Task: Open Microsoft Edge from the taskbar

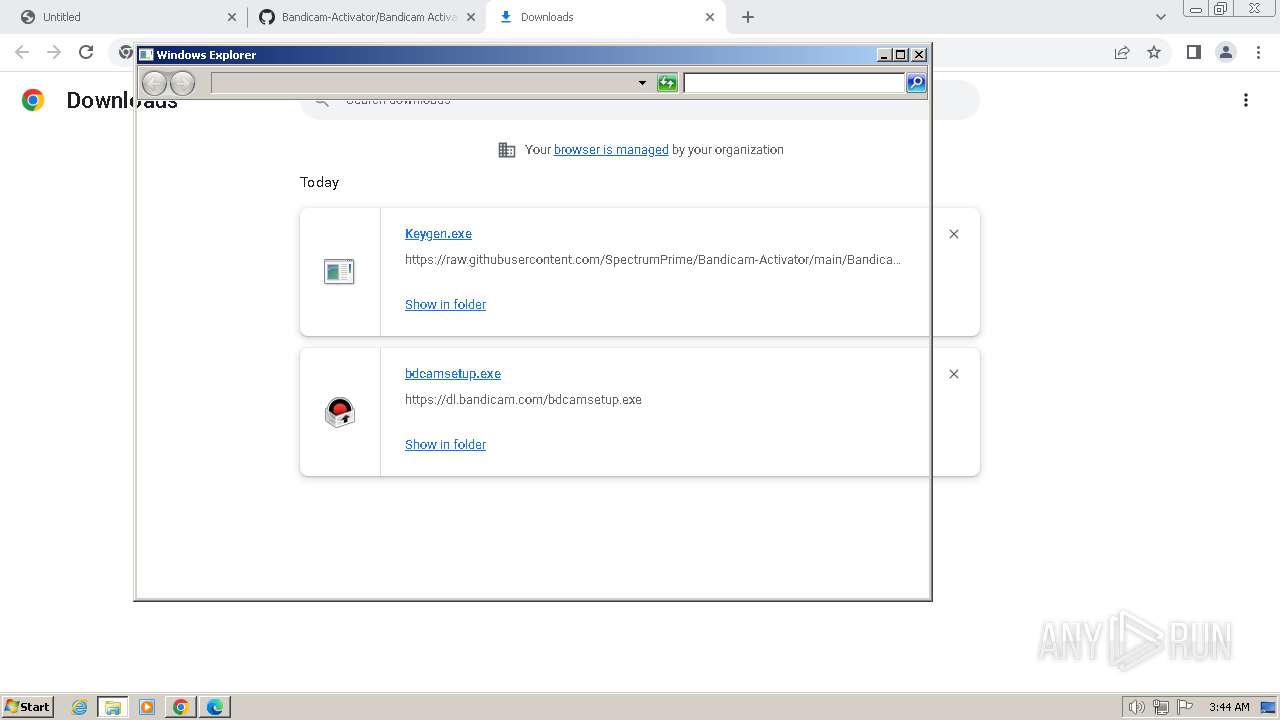Action: [x=215, y=707]
